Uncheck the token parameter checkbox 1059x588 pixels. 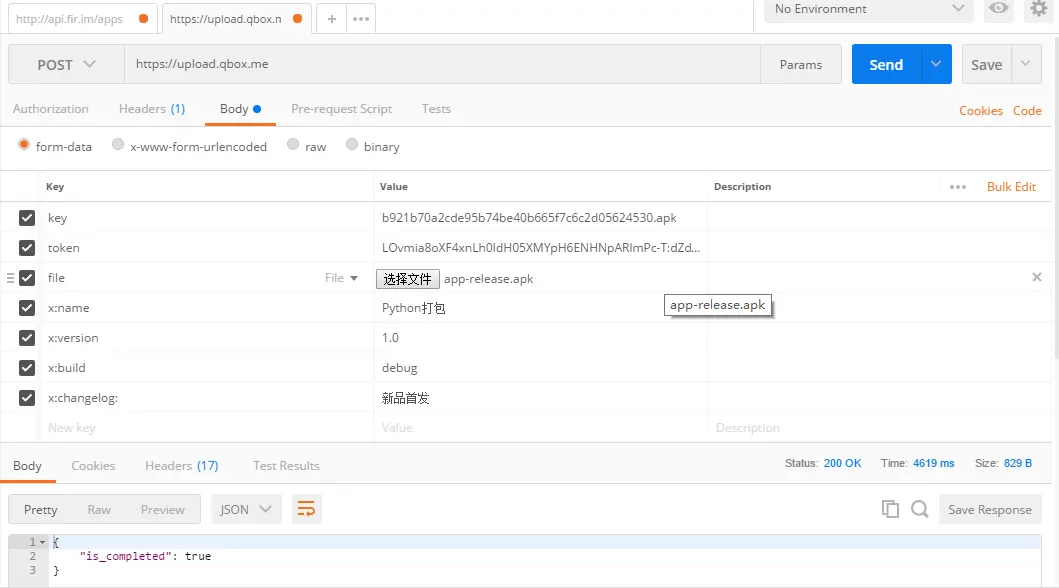27,248
